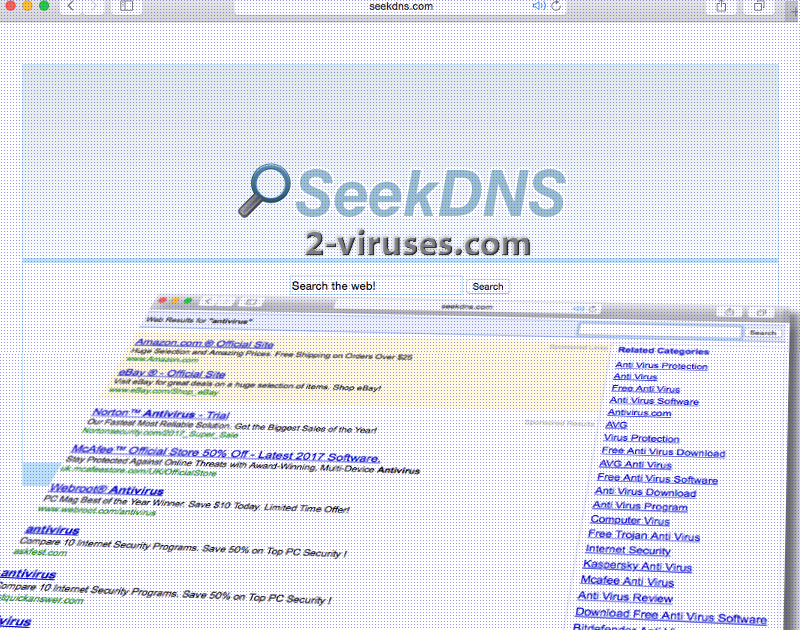Open the 'antivirus' result from askfest.com
Screen dimensions: 800x630
[53, 530]
